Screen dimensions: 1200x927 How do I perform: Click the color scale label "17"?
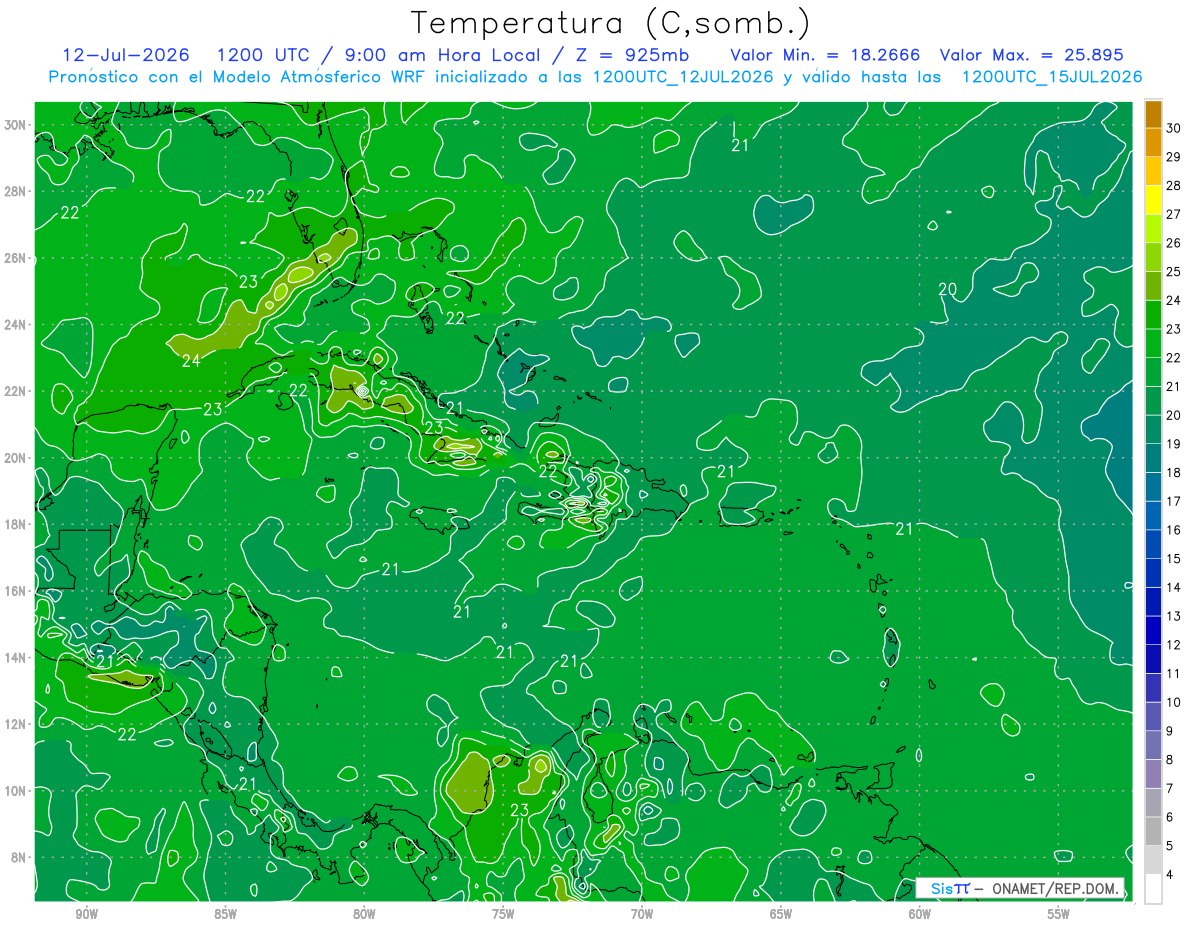tap(1174, 501)
